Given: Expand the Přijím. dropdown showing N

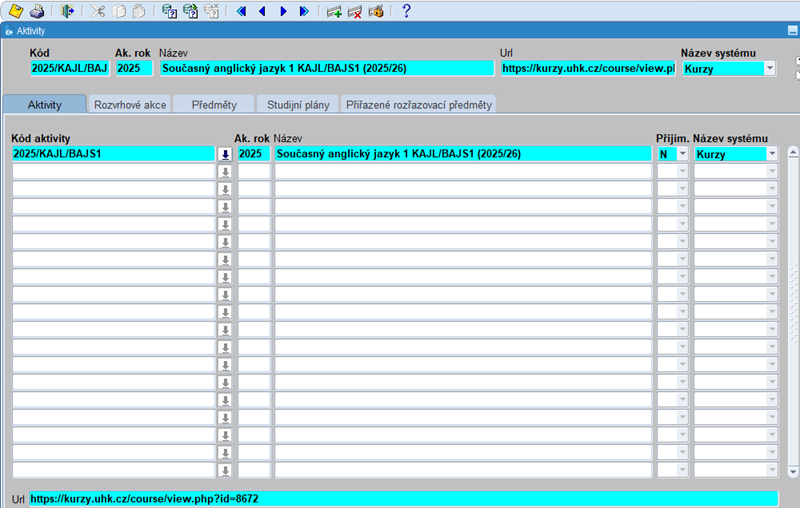Looking at the screenshot, I should click(x=683, y=154).
